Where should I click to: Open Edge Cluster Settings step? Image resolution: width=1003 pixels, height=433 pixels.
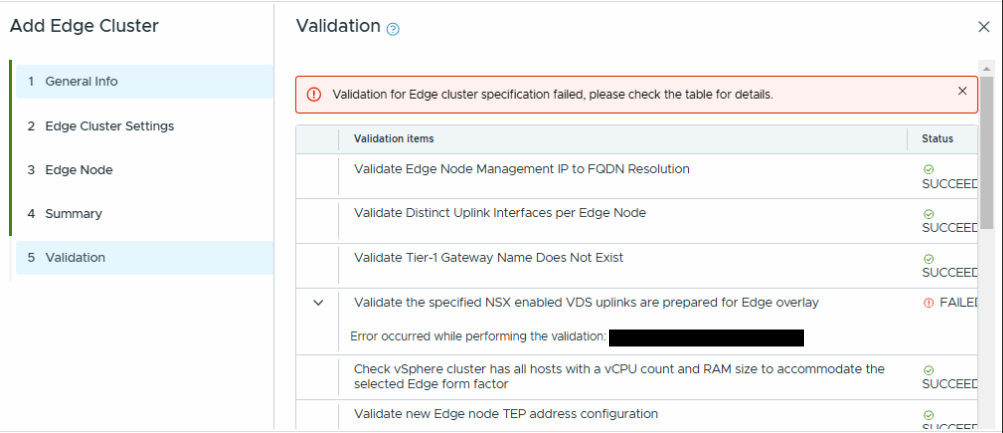[109, 126]
